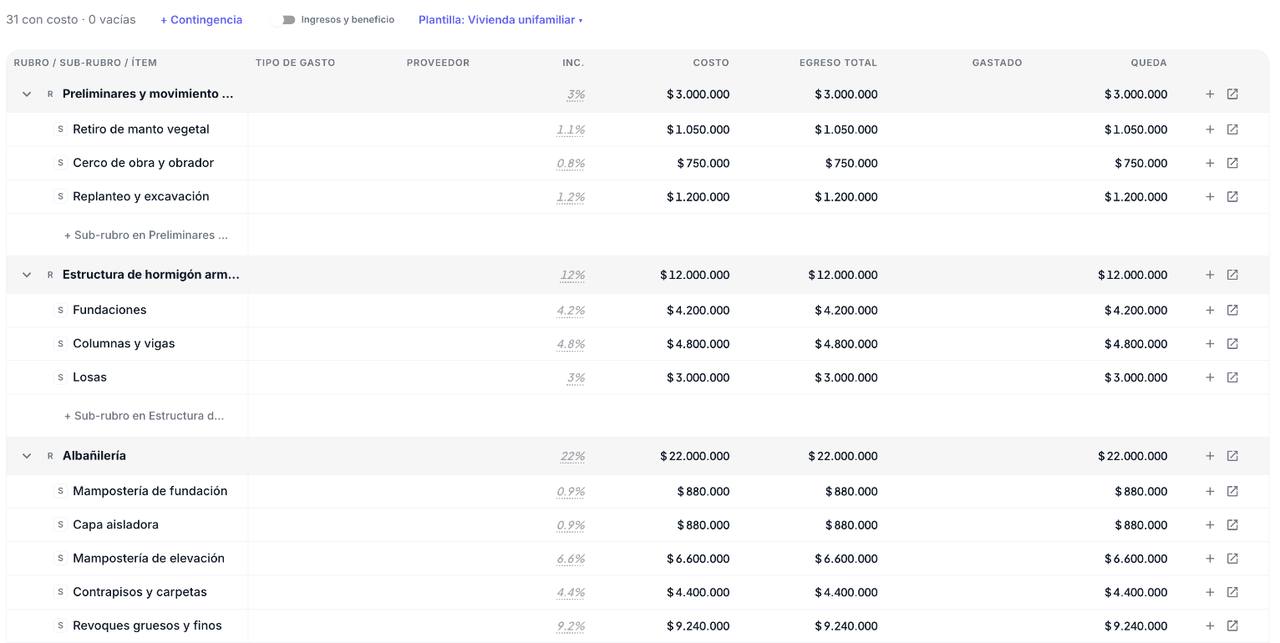This screenshot has height=643, width=1280.
Task: Click the Egreso total column header
Action: [x=838, y=63]
